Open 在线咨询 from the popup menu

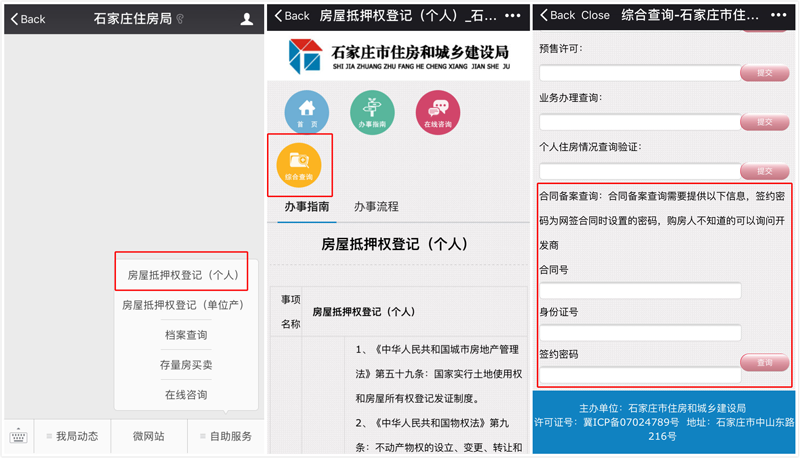point(186,395)
